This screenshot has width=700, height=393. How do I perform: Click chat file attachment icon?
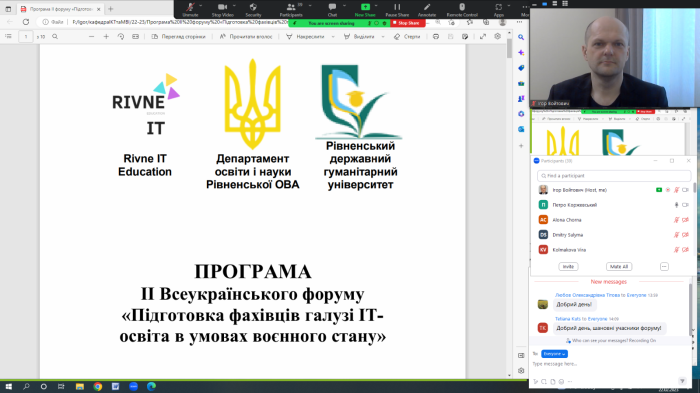tap(553, 382)
